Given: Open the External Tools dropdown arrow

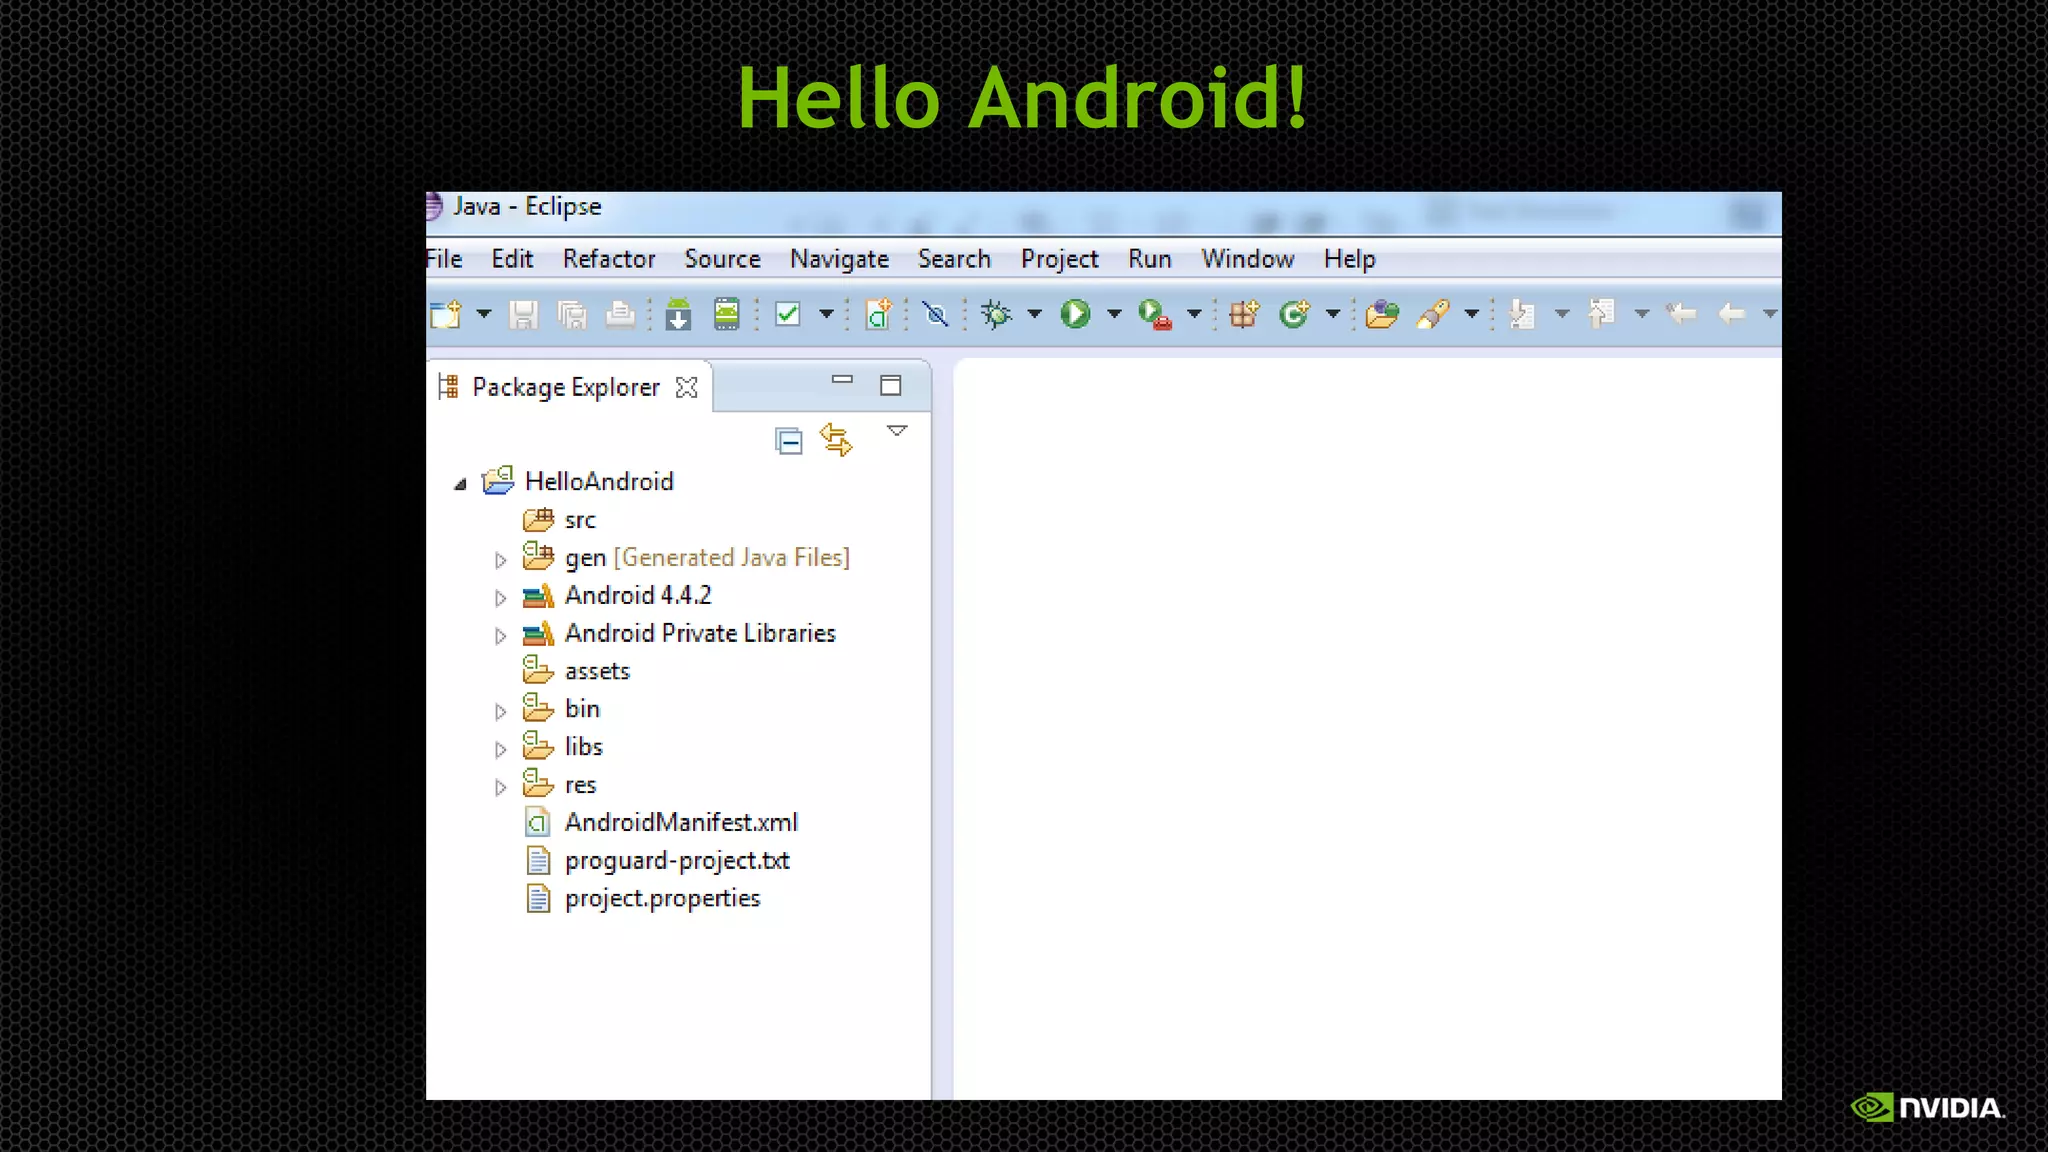Looking at the screenshot, I should tap(1194, 314).
